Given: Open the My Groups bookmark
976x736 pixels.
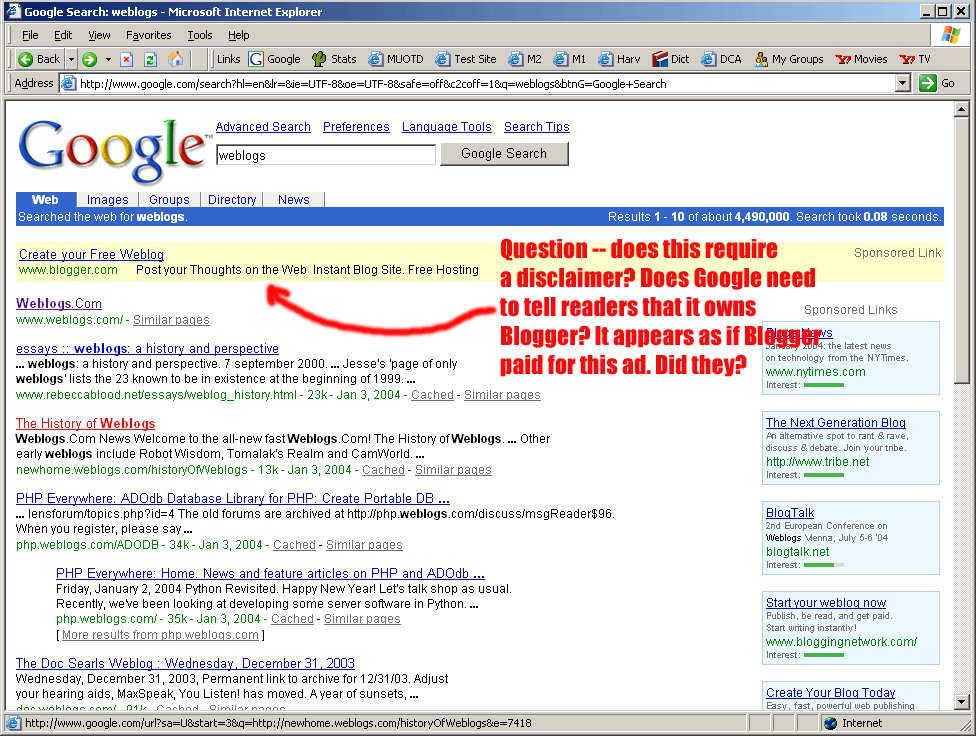Looking at the screenshot, I should (789, 59).
